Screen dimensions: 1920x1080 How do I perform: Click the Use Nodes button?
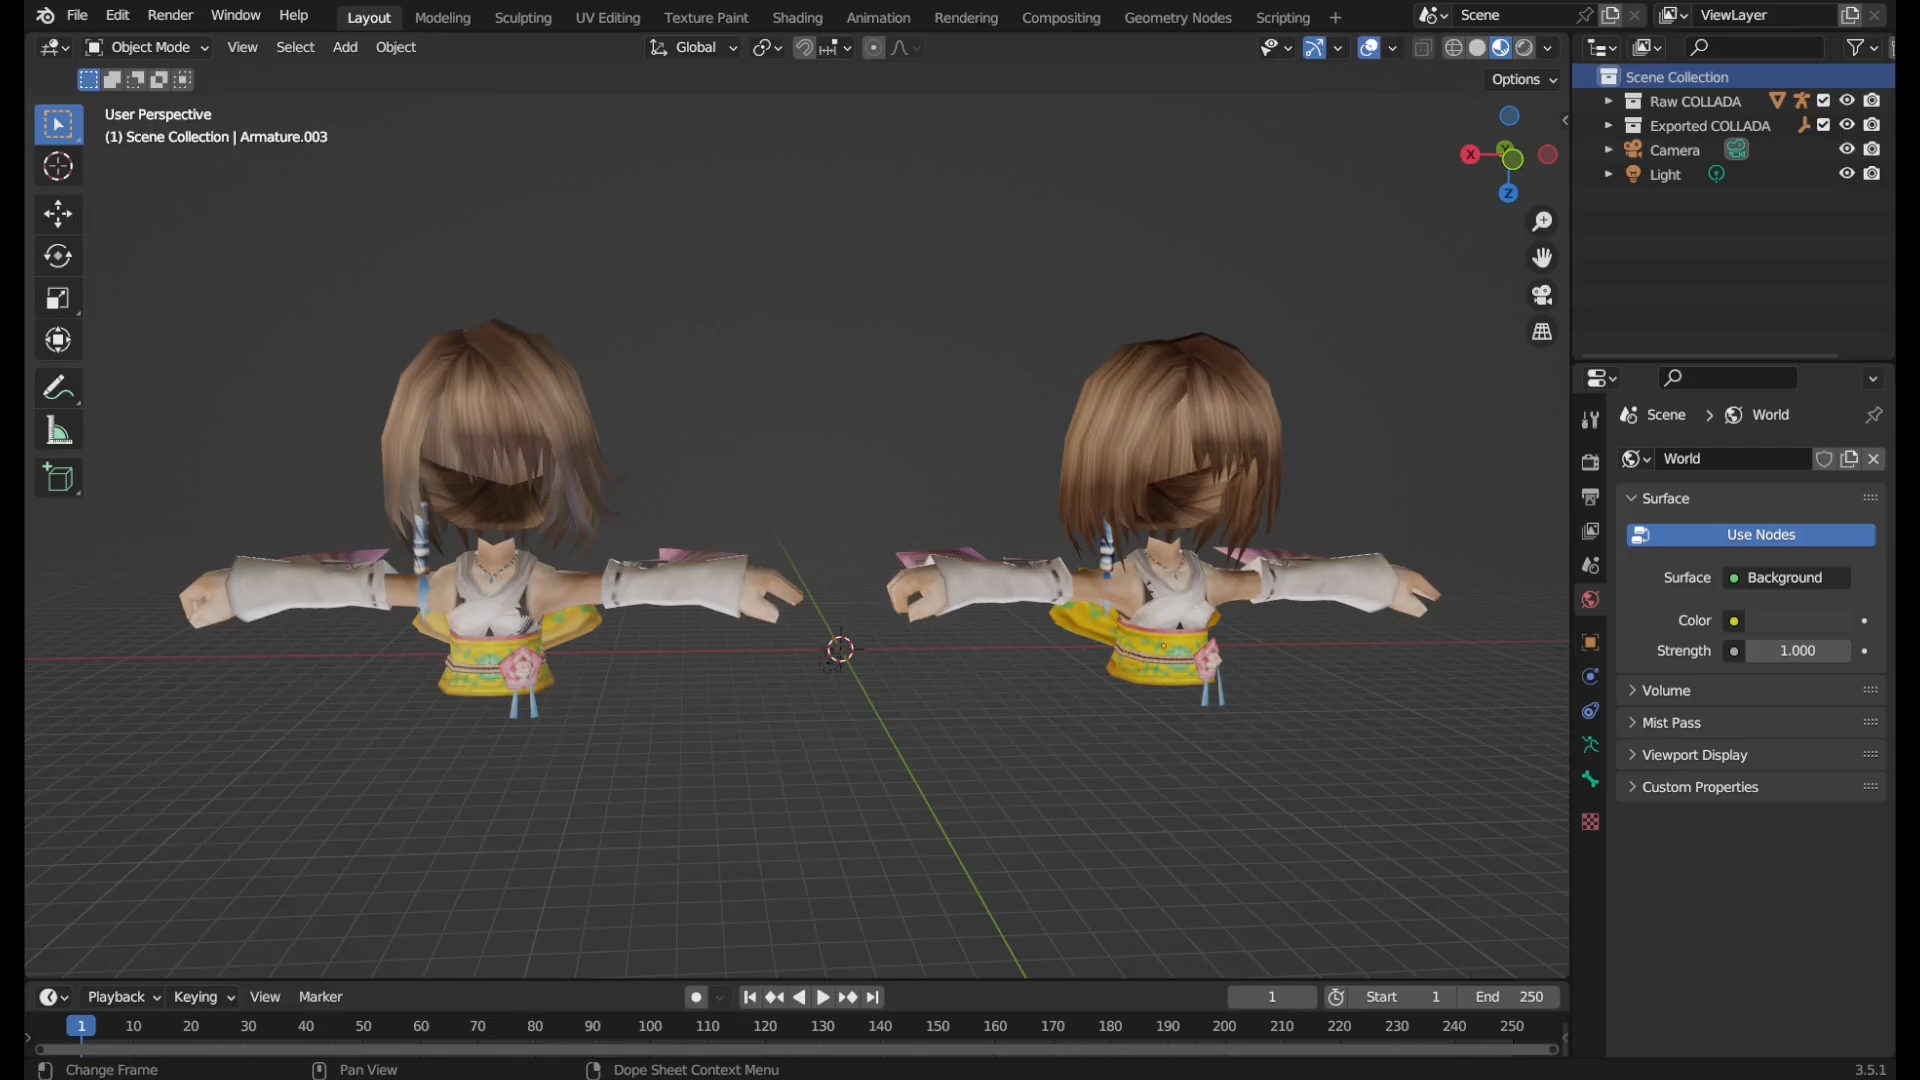click(1750, 535)
